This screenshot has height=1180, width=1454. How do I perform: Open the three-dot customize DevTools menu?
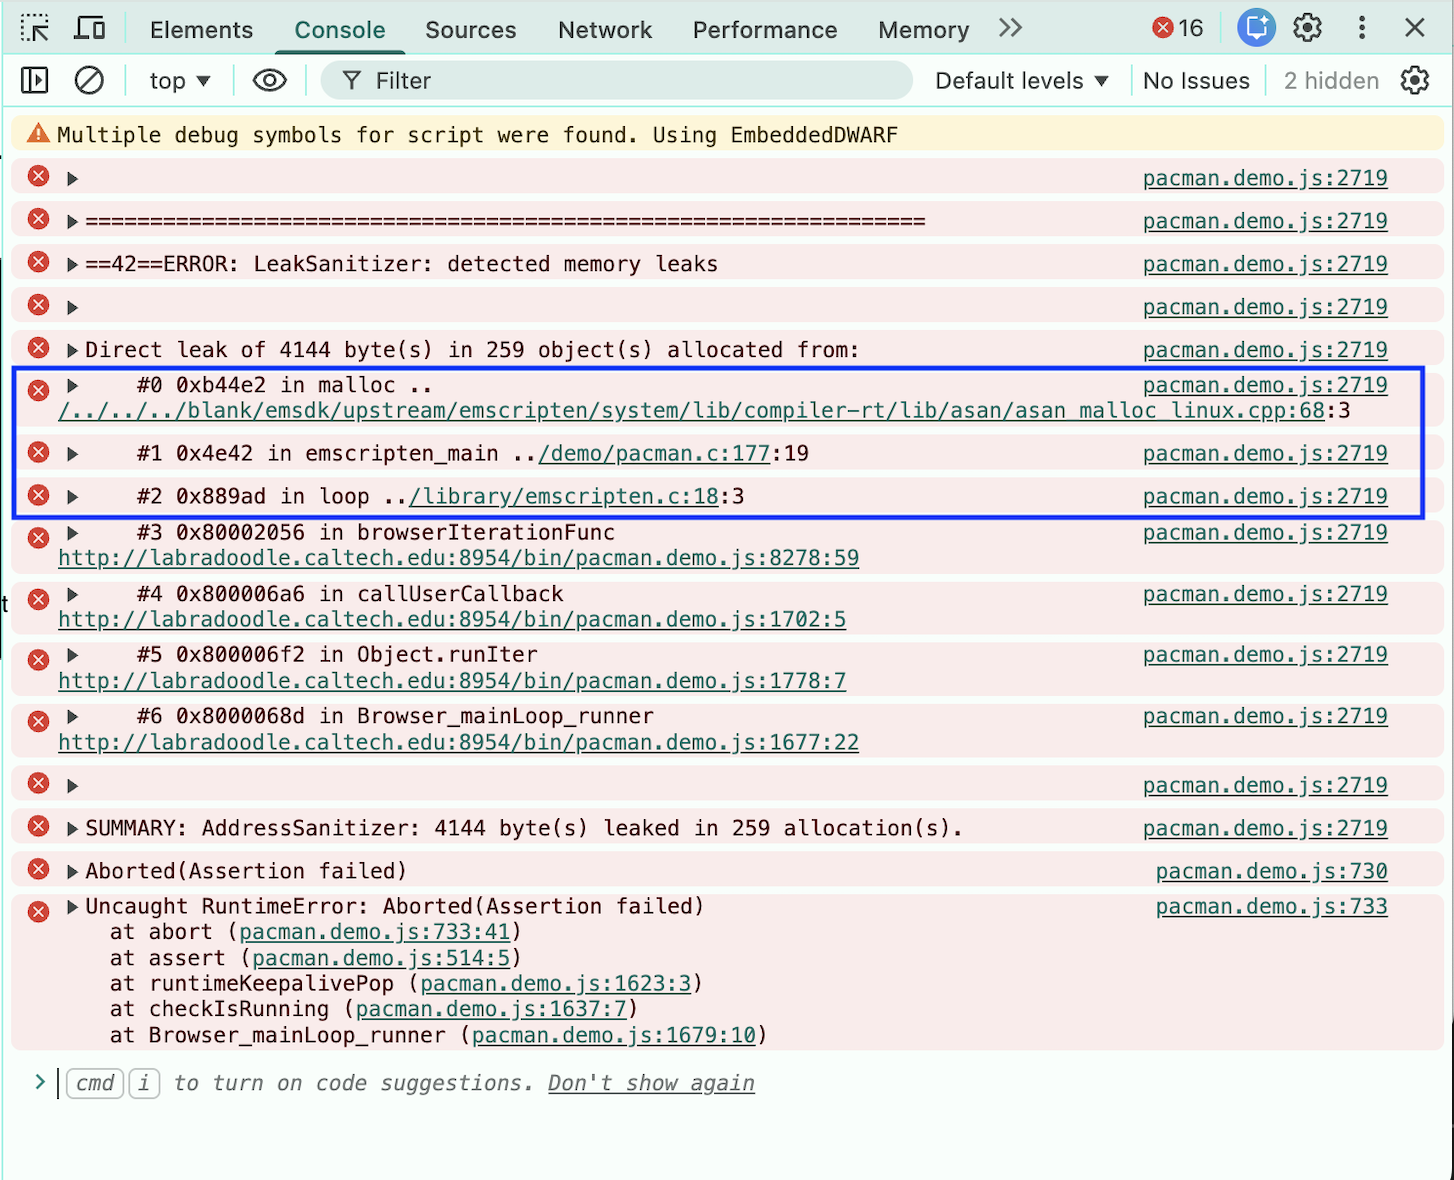point(1361,28)
